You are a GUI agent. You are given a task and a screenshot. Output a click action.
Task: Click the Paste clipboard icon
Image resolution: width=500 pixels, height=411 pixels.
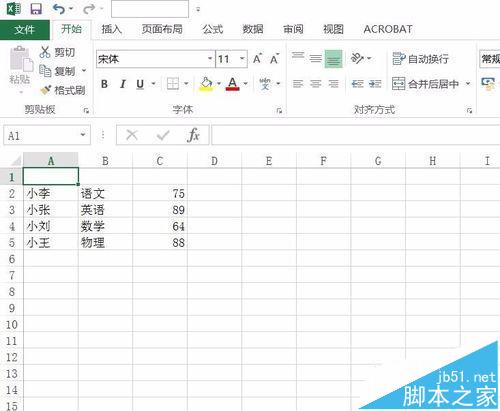(x=21, y=59)
